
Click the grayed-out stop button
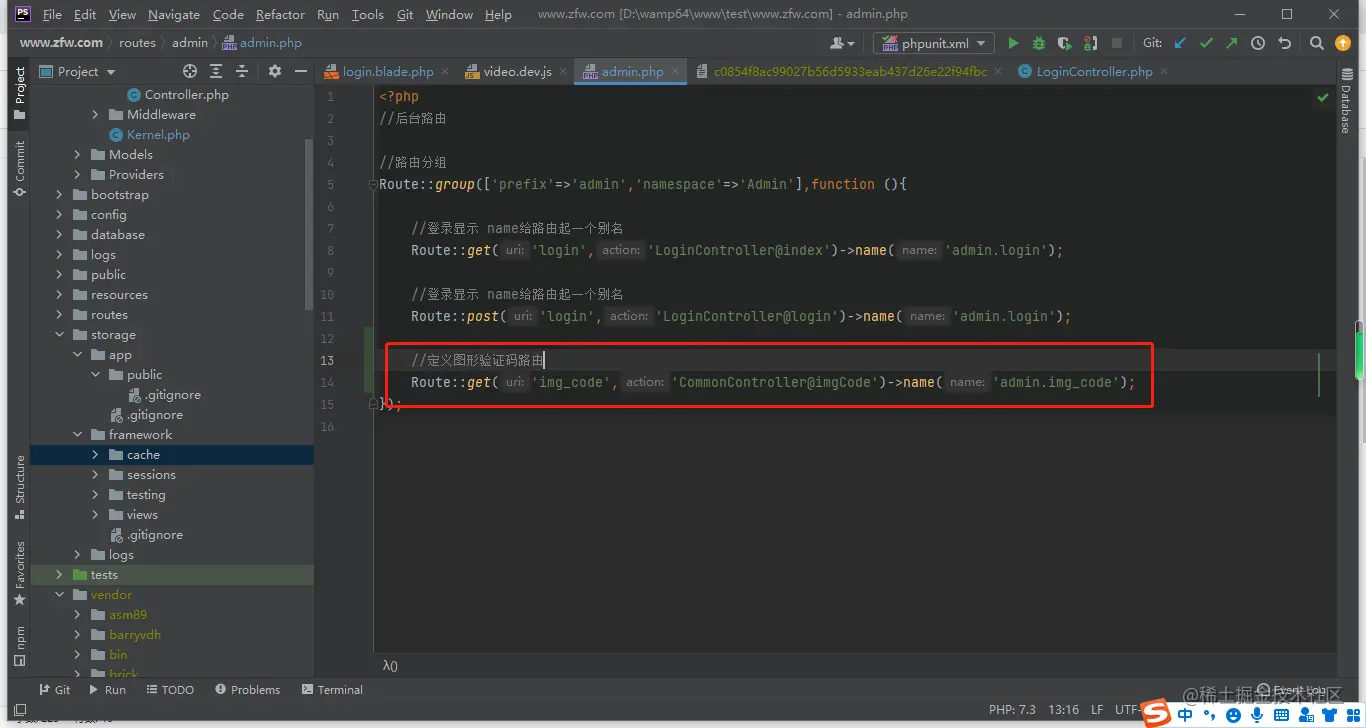pyautogui.click(x=1117, y=43)
